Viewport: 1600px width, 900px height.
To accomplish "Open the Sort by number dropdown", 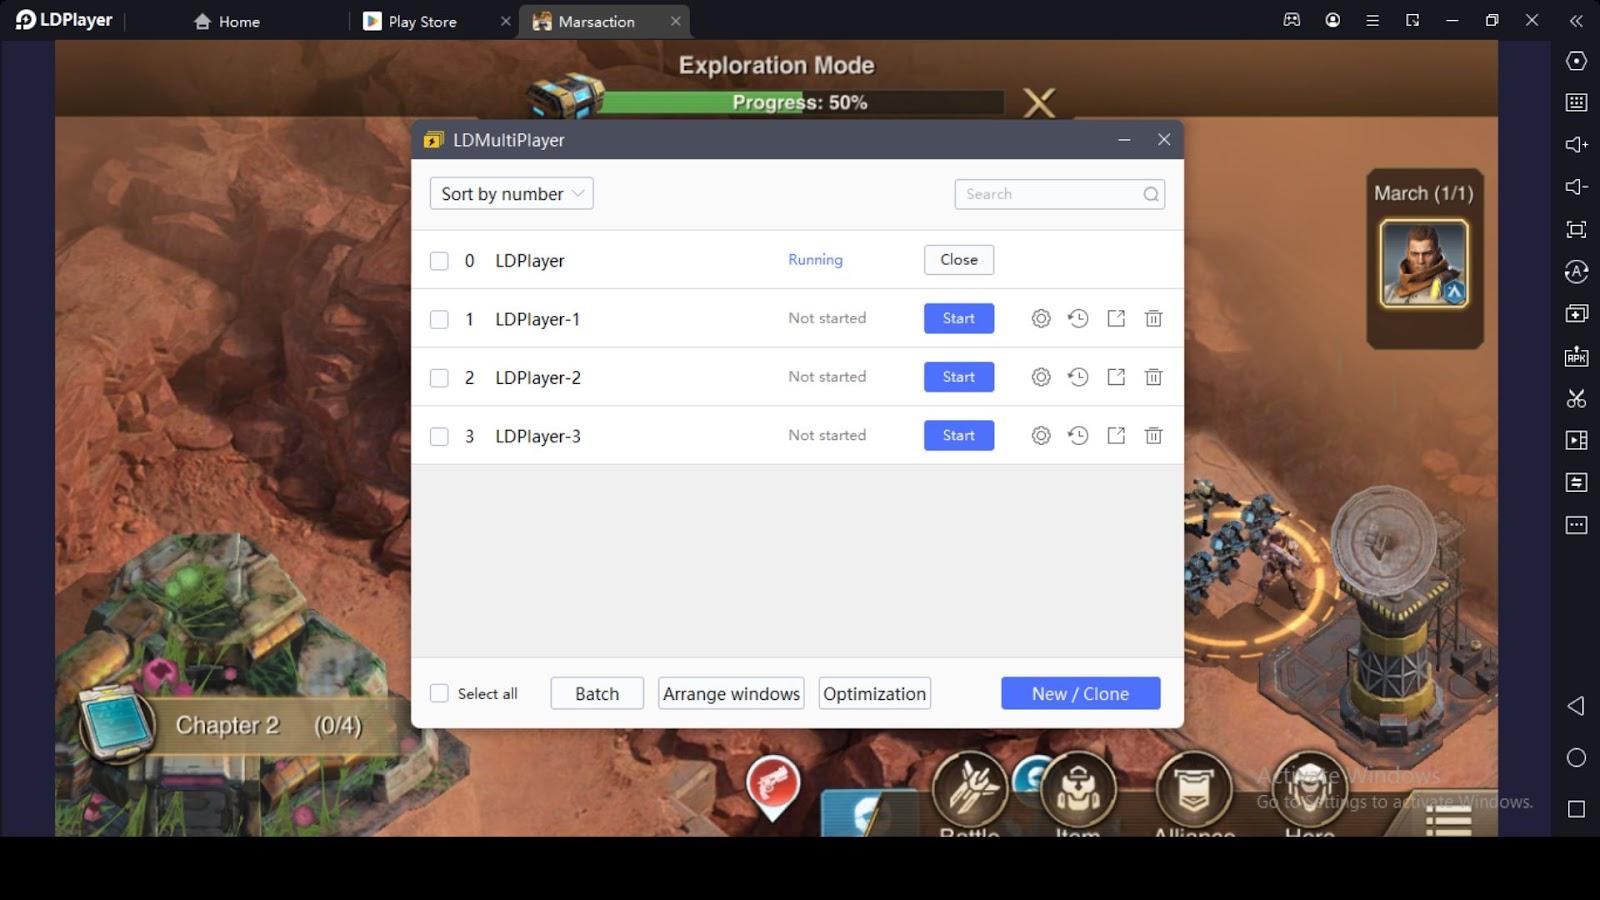I will [x=511, y=194].
